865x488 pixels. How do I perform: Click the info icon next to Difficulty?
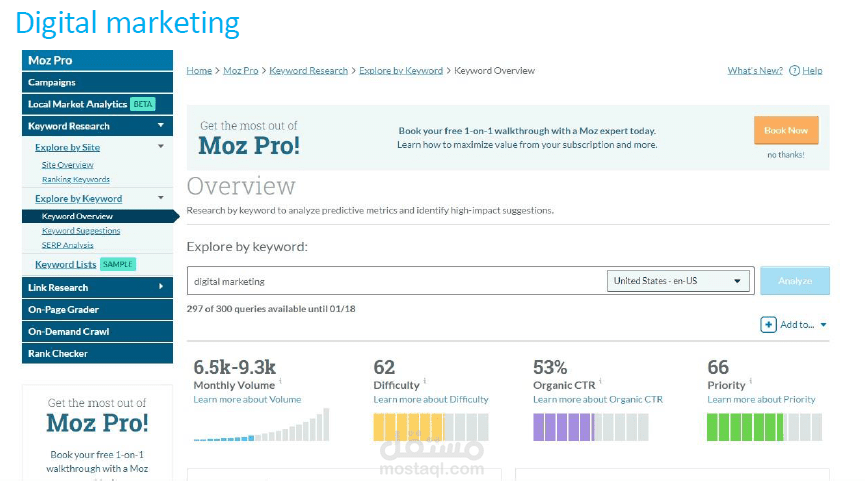pyautogui.click(x=425, y=381)
